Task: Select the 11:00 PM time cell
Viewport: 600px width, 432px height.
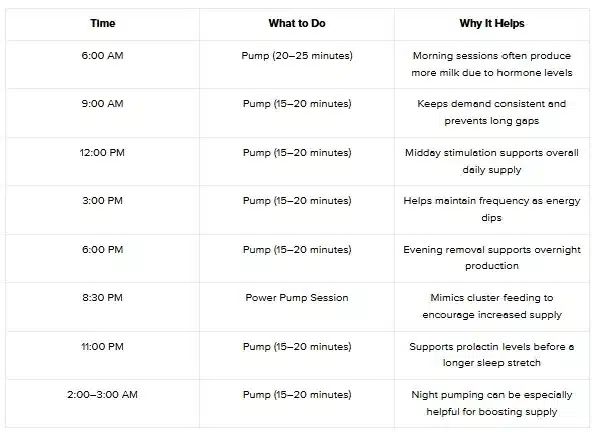Action: (x=102, y=347)
